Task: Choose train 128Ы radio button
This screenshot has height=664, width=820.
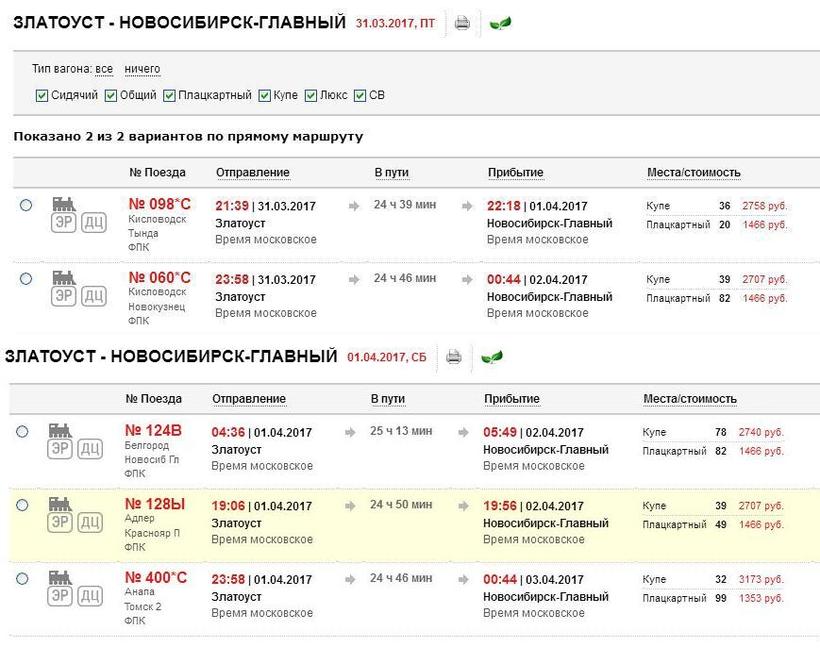Action: click(x=22, y=505)
